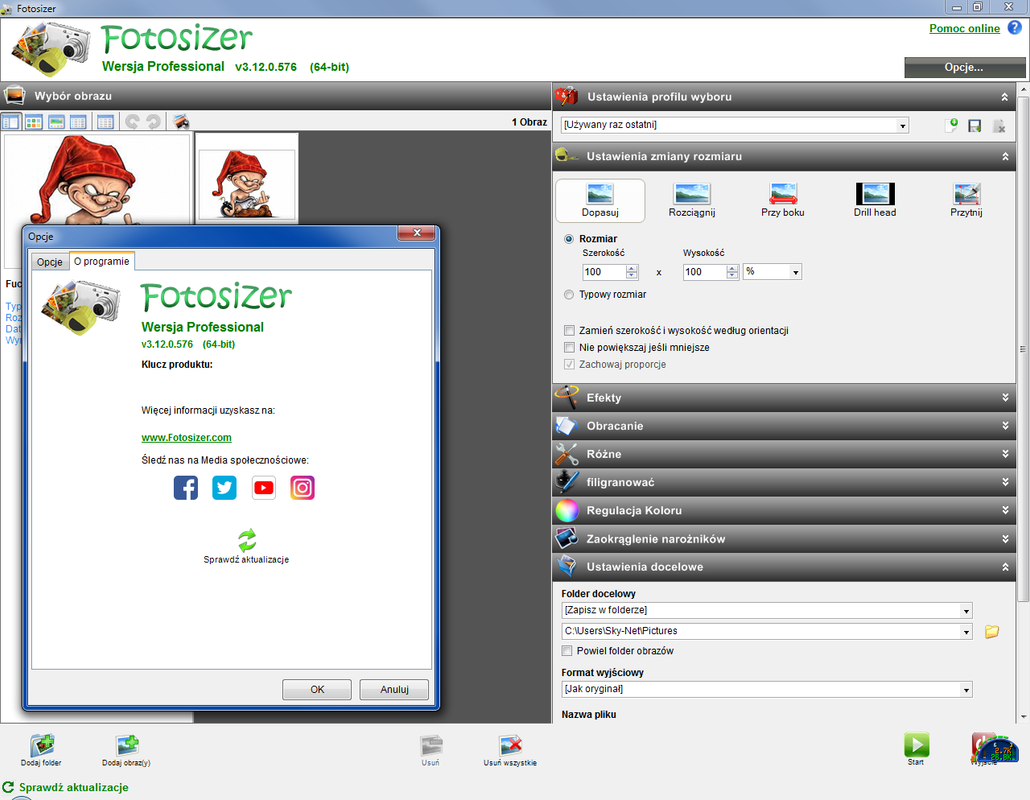This screenshot has height=800, width=1030.
Task: Select the Typowy rozmiar radio button
Action: tap(569, 295)
